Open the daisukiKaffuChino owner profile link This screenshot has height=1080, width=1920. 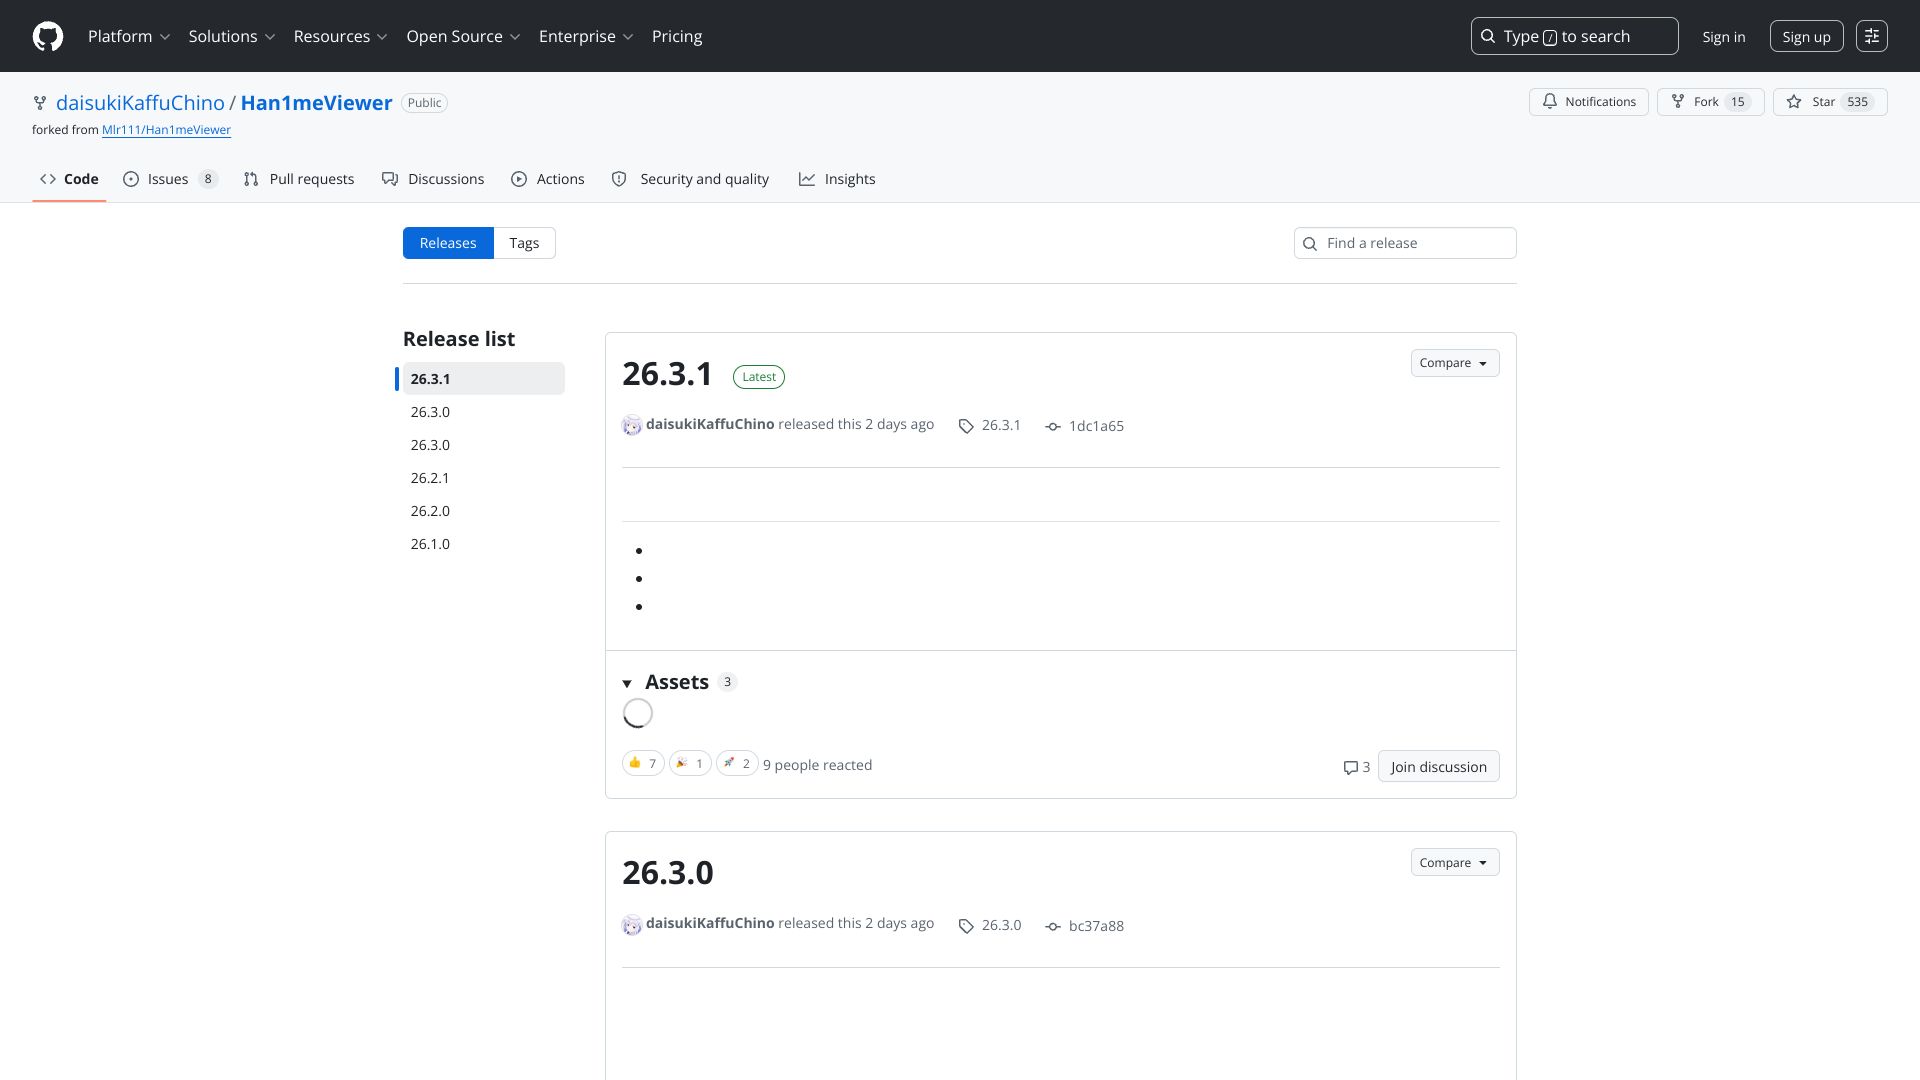tap(140, 103)
